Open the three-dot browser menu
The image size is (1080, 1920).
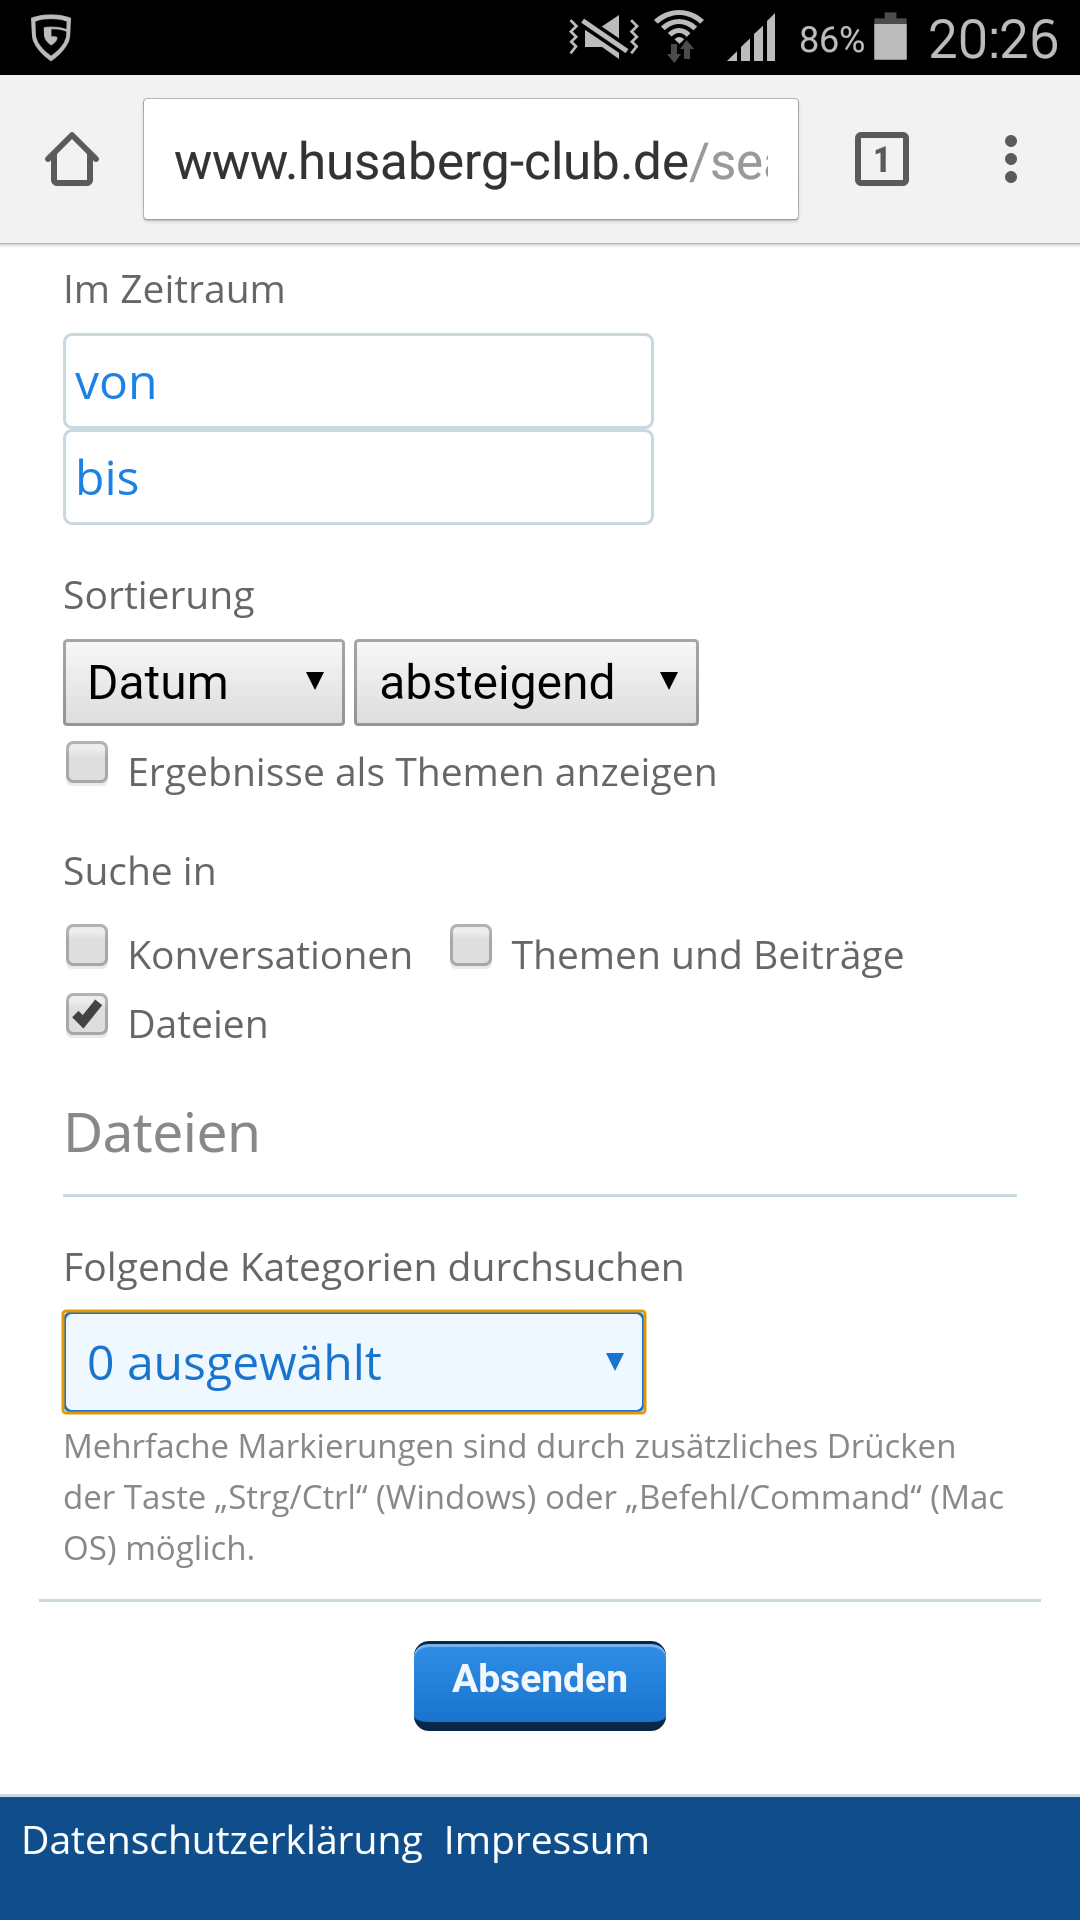(x=1011, y=160)
